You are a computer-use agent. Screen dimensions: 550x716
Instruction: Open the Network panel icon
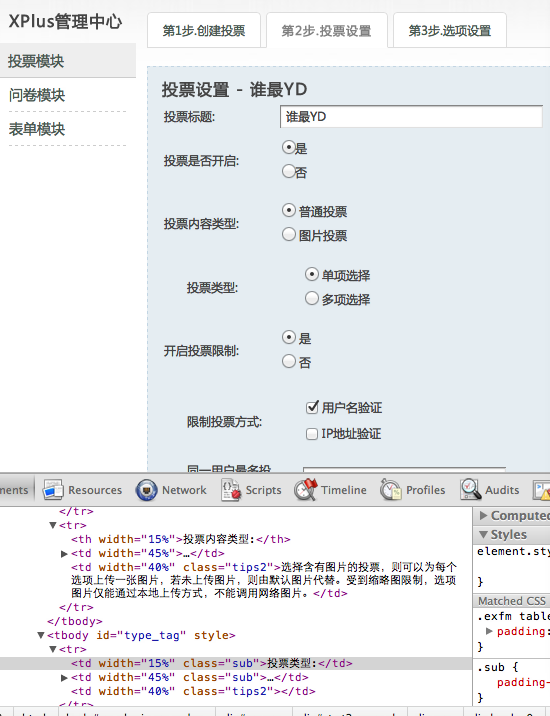coord(146,490)
